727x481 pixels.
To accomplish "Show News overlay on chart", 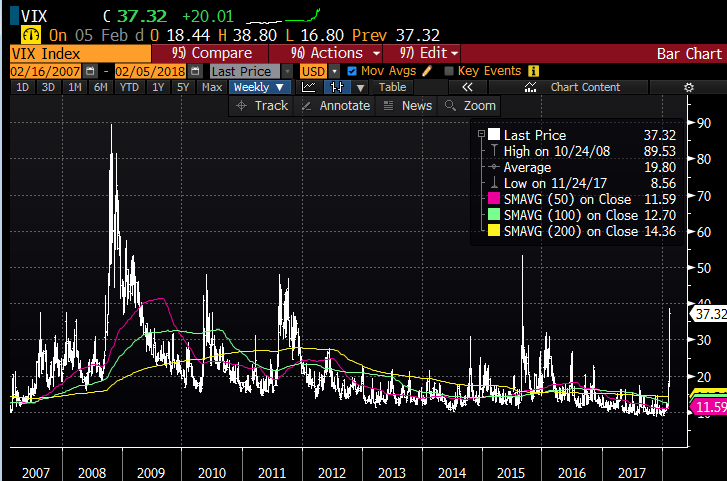I will [408, 105].
